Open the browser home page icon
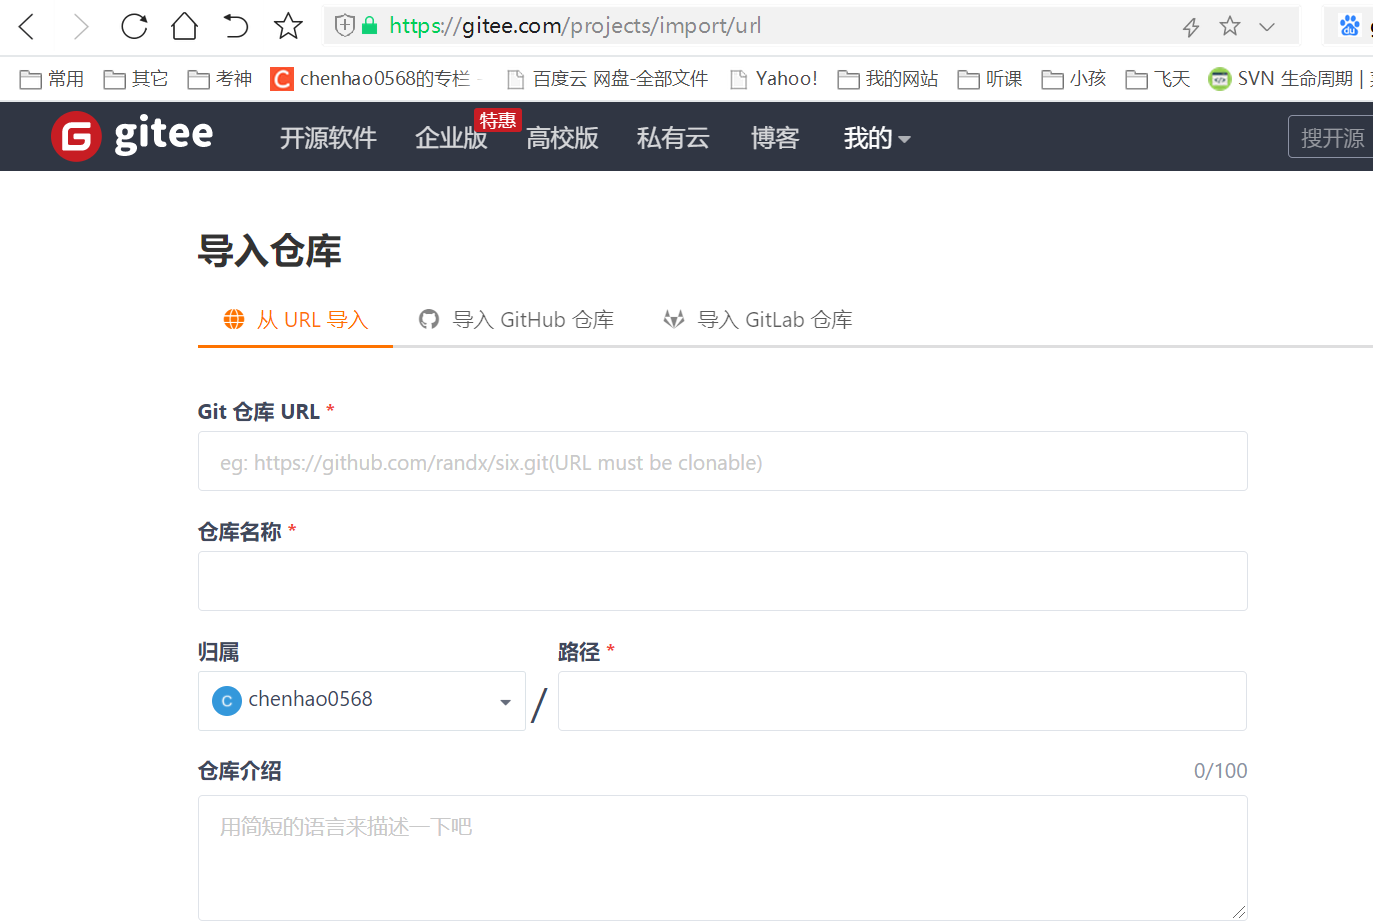 (x=185, y=26)
